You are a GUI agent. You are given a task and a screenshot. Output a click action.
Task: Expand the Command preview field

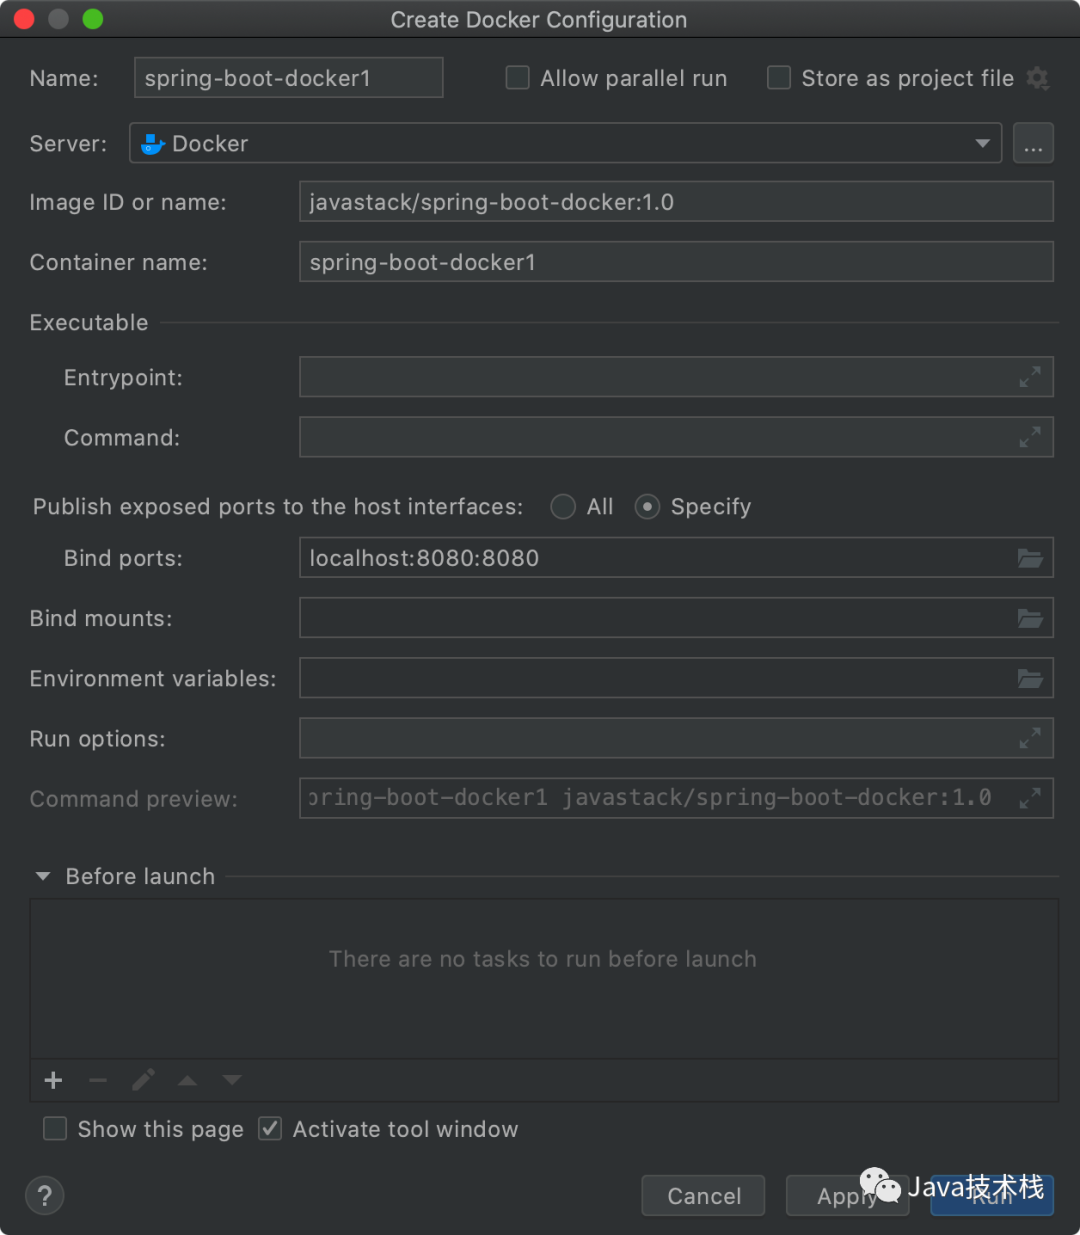point(1030,798)
